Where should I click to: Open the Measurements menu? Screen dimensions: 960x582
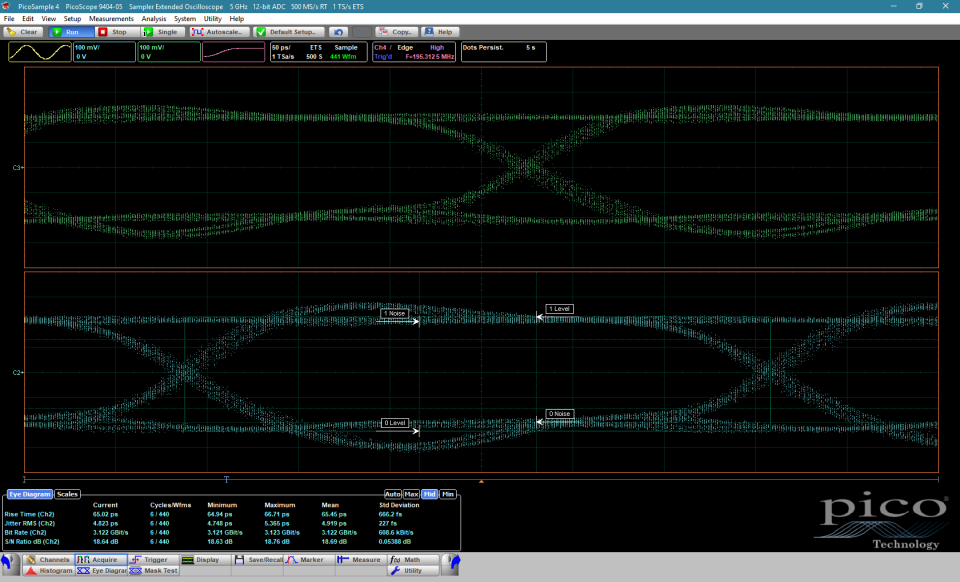point(111,19)
